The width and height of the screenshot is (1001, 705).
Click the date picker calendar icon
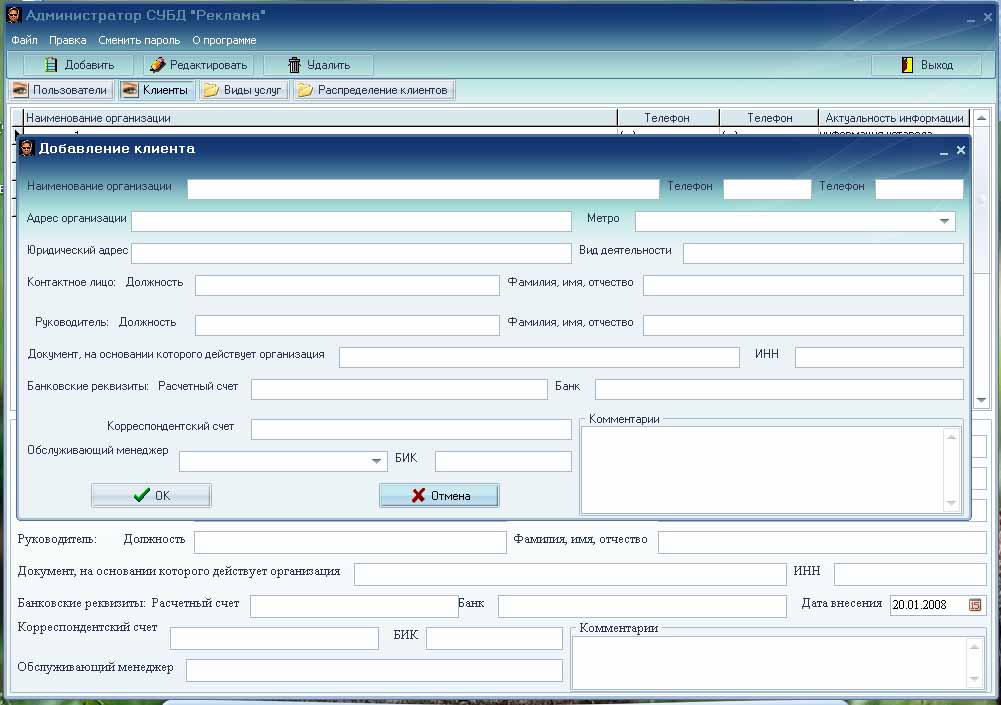[x=976, y=604]
